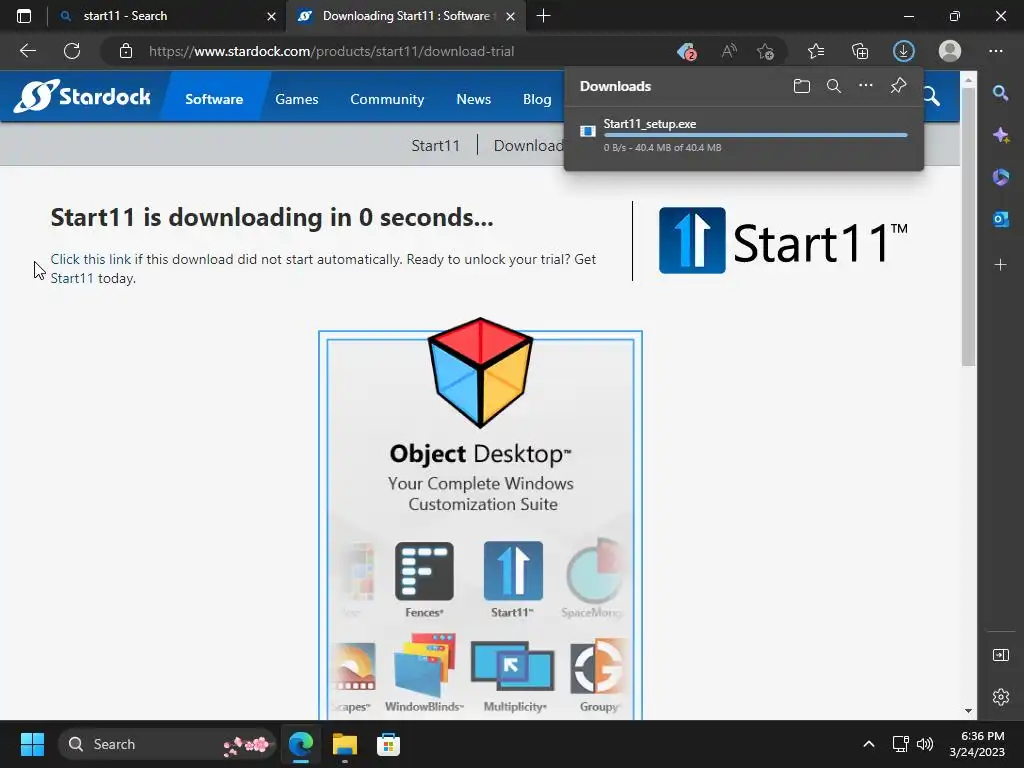Click the Object Desktop cube image
Image resolution: width=1024 pixels, height=768 pixels.
pyautogui.click(x=481, y=372)
